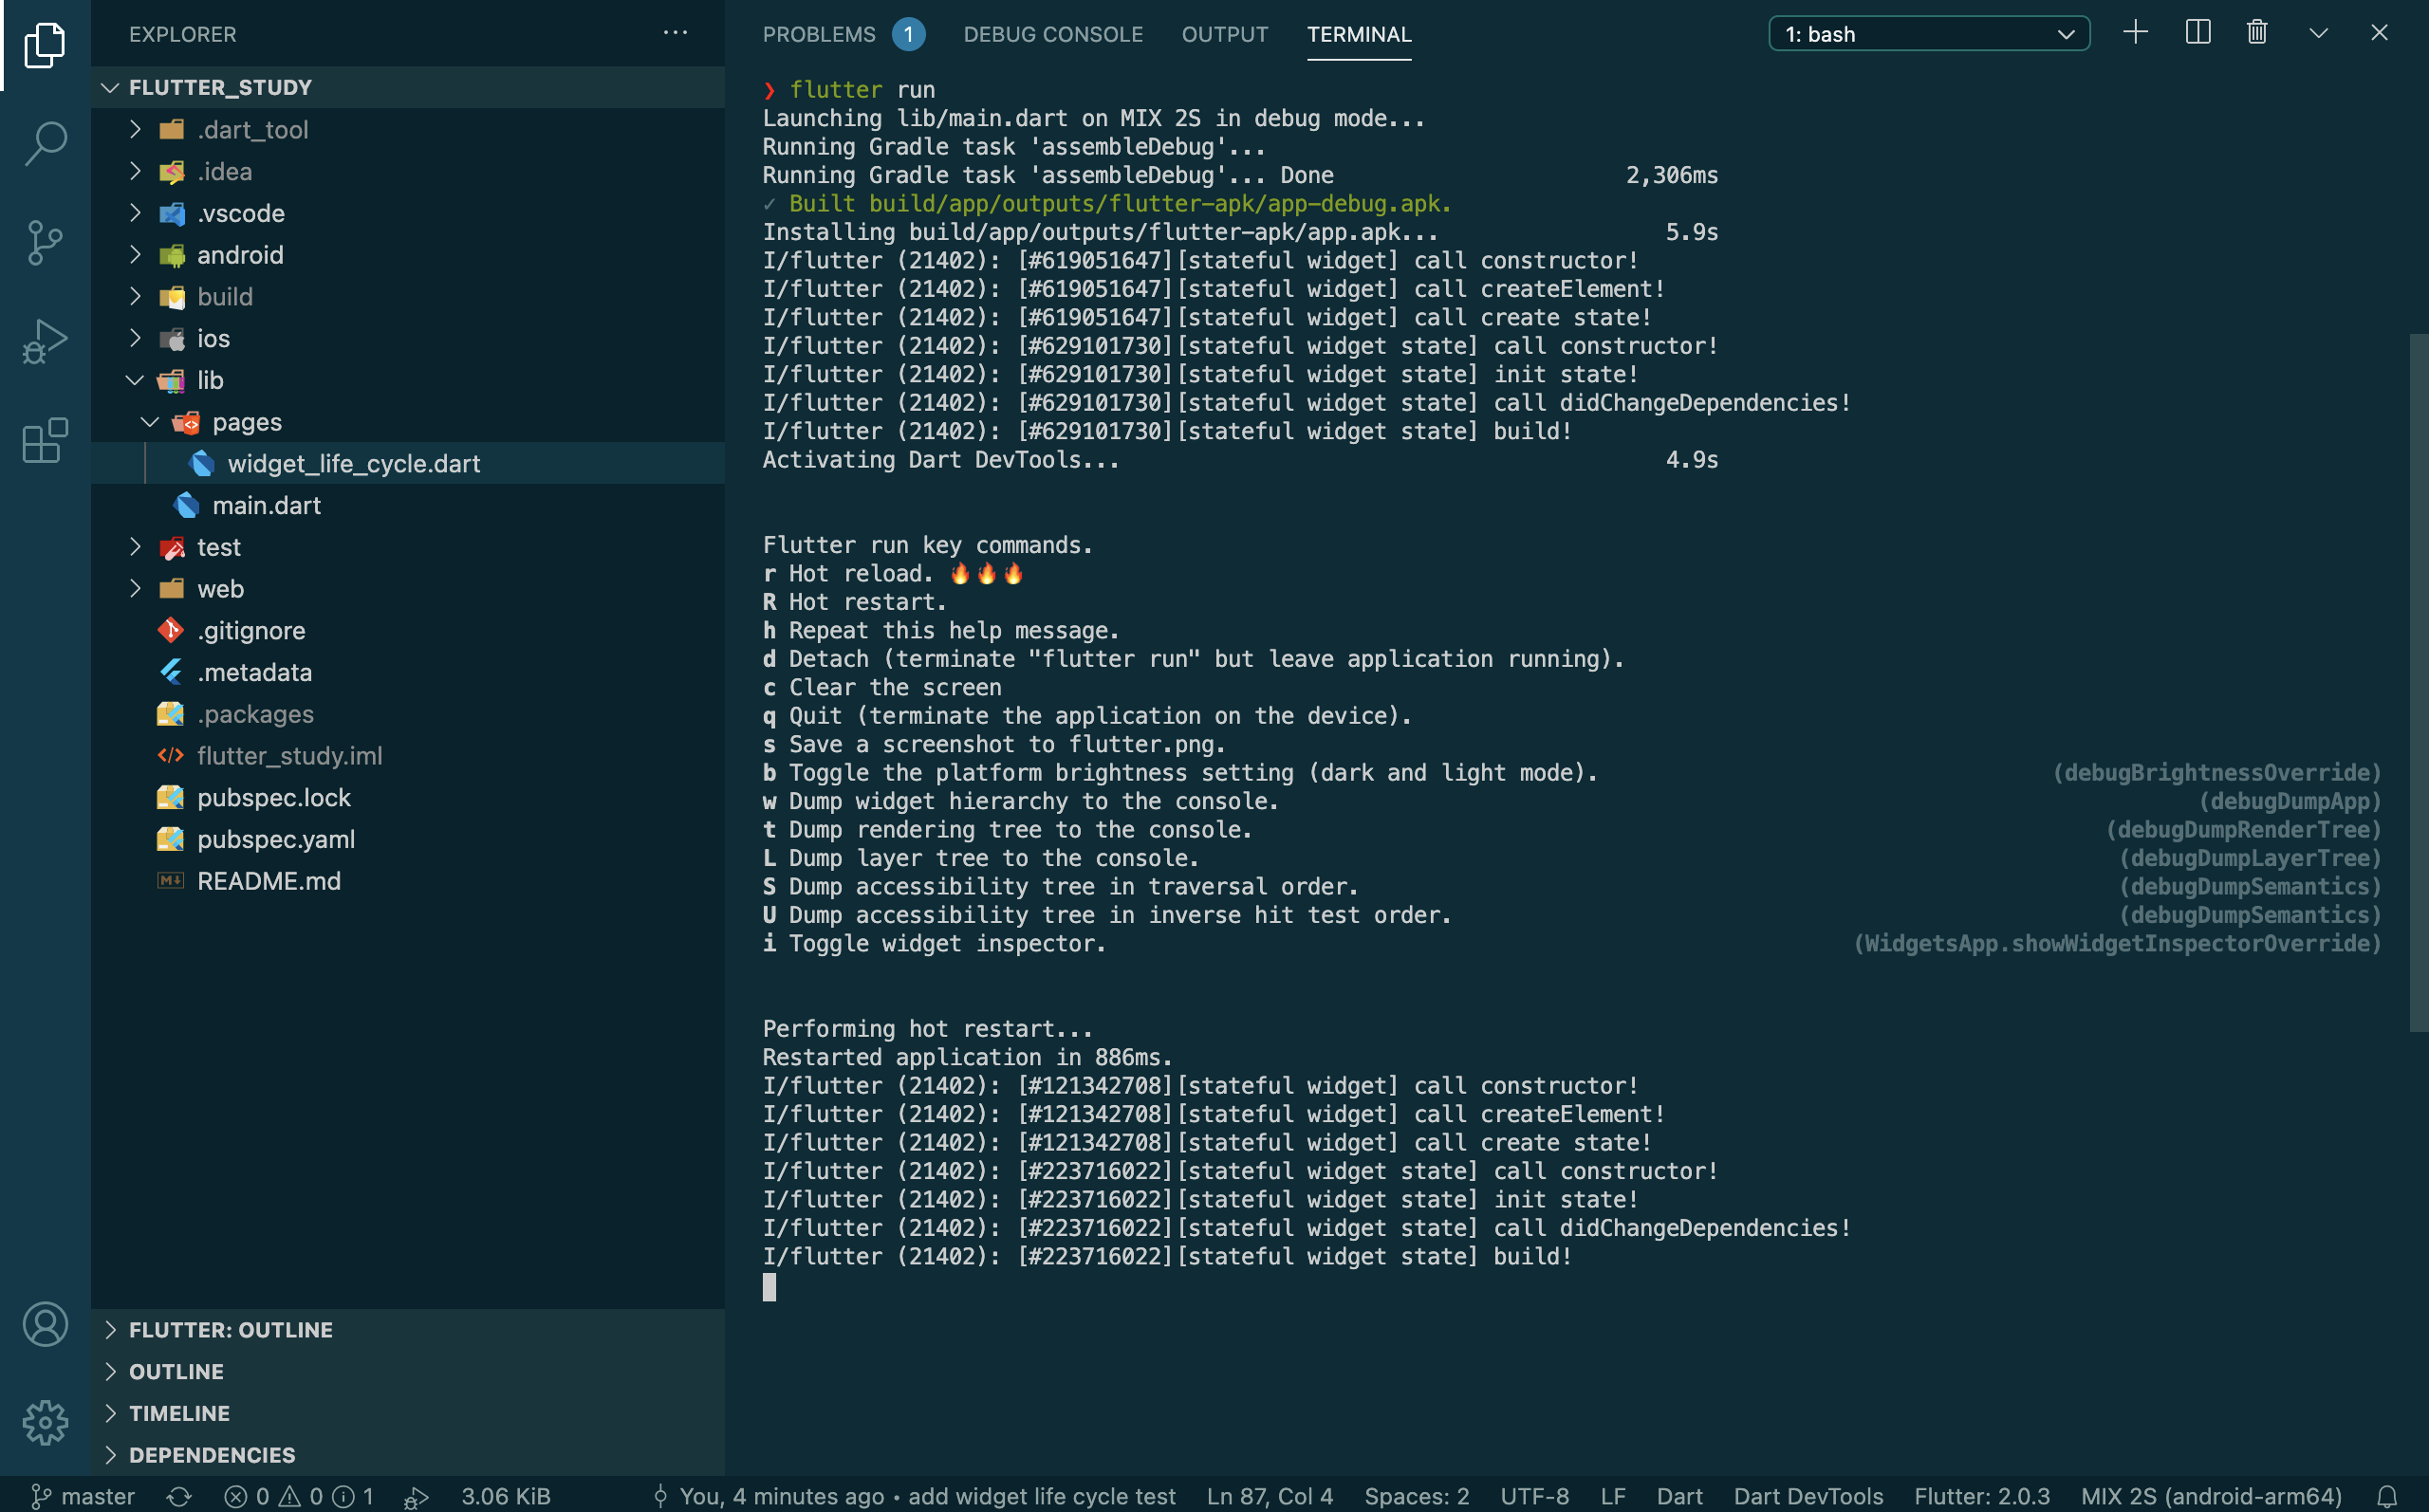The height and width of the screenshot is (1512, 2429).
Task: Open main.dart in the explorer
Action: tap(266, 505)
